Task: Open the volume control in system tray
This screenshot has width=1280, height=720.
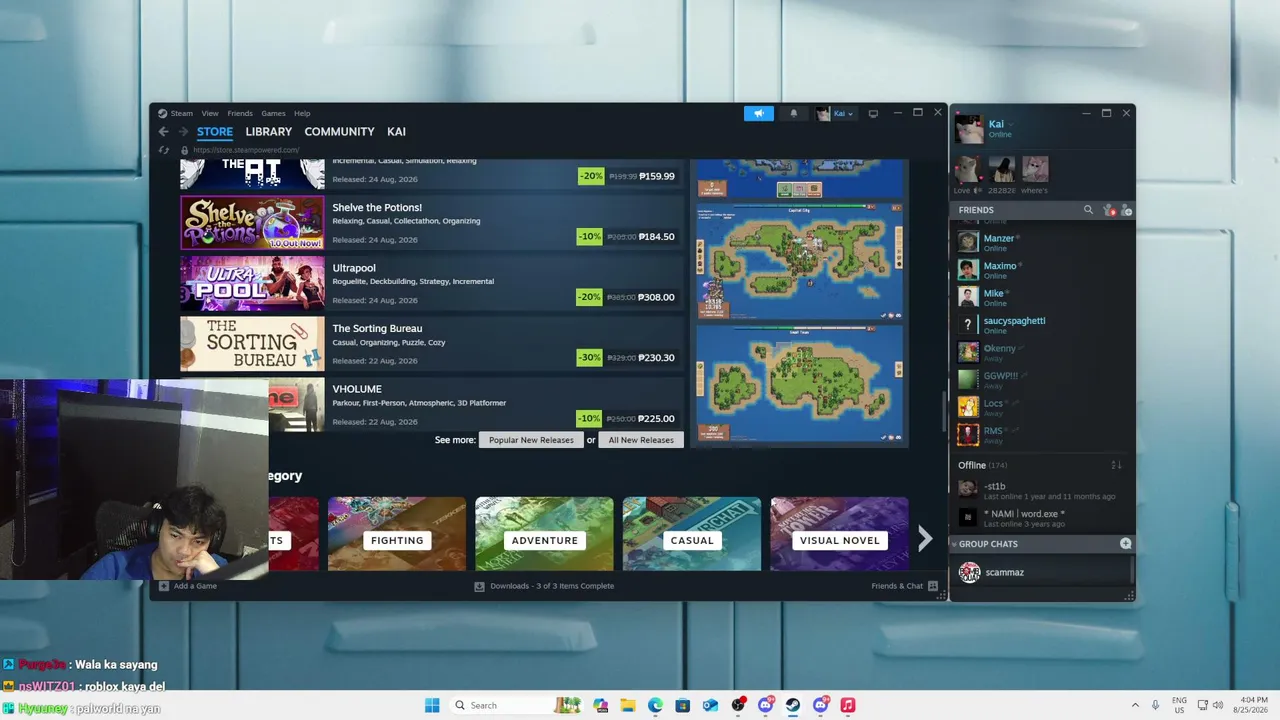Action: pos(1218,705)
